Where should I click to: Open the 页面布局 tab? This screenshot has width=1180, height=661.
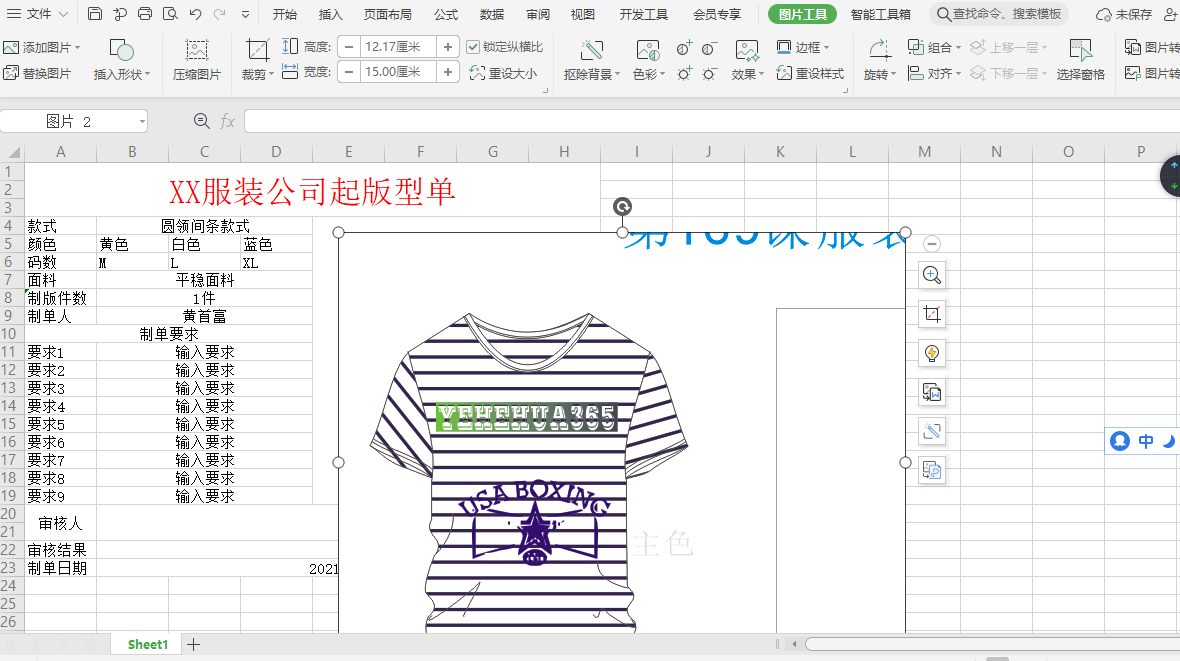coord(388,14)
